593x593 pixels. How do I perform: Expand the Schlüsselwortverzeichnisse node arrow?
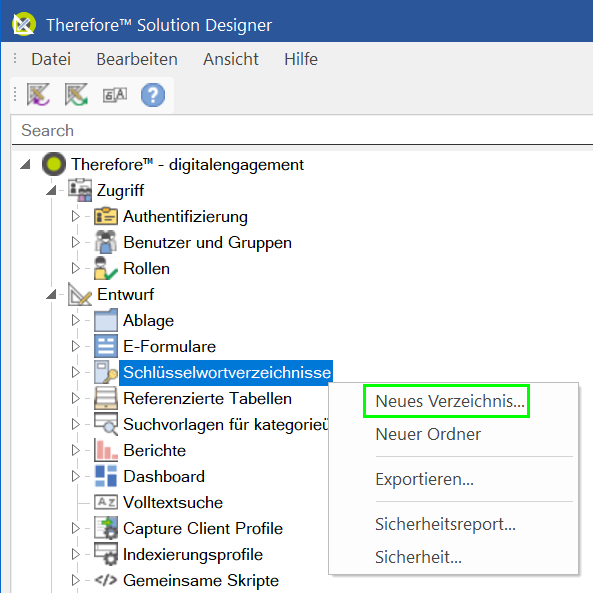click(76, 372)
